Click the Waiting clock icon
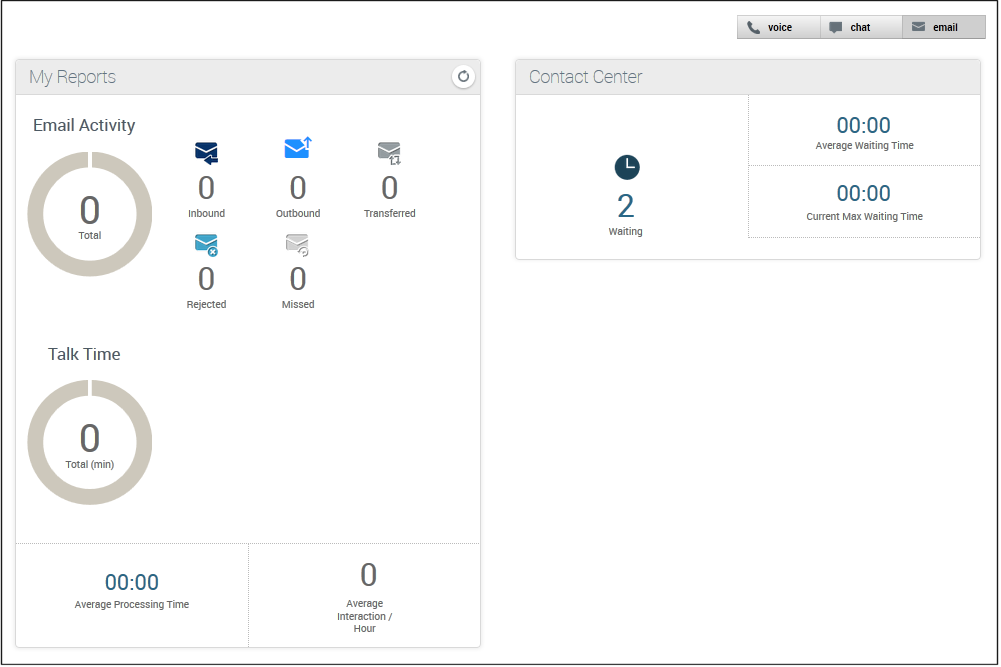 (x=626, y=168)
